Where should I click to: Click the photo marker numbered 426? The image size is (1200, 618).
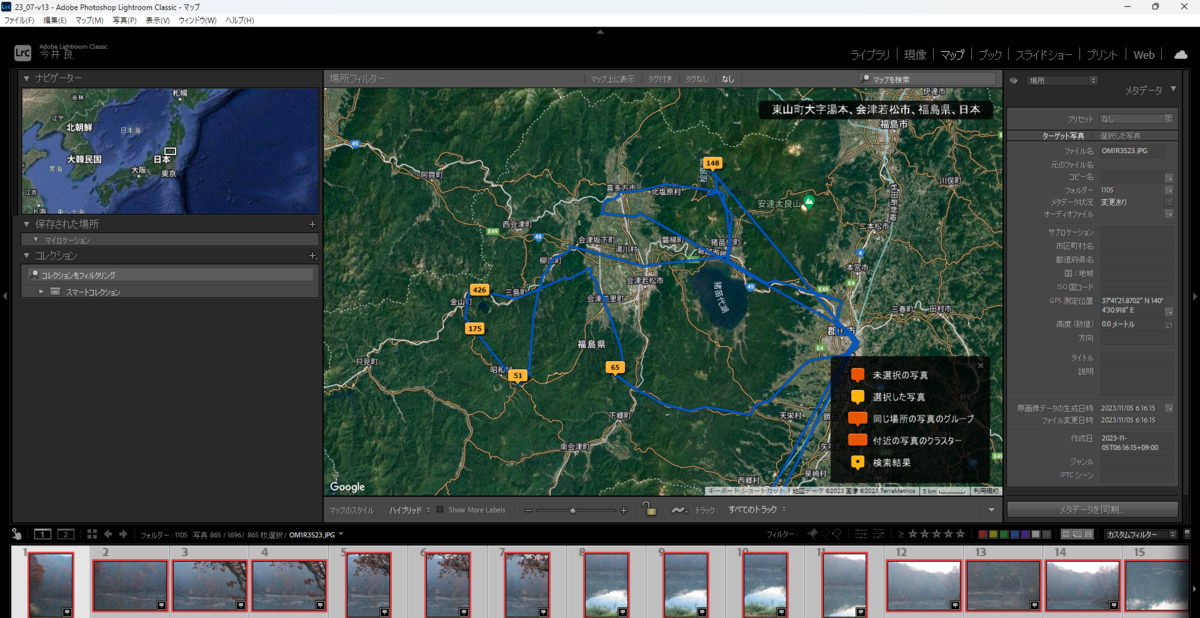pos(479,290)
